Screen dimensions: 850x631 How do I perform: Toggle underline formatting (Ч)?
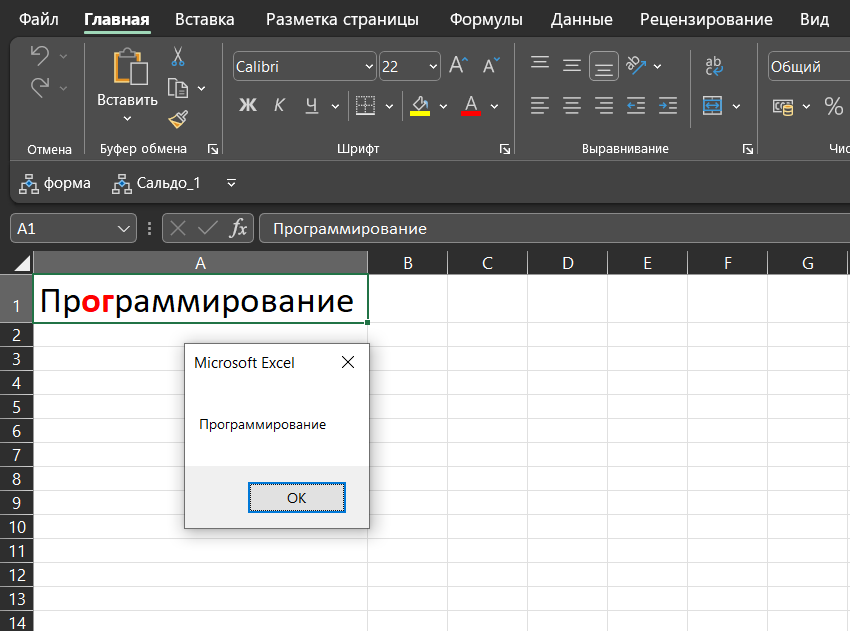(x=312, y=105)
